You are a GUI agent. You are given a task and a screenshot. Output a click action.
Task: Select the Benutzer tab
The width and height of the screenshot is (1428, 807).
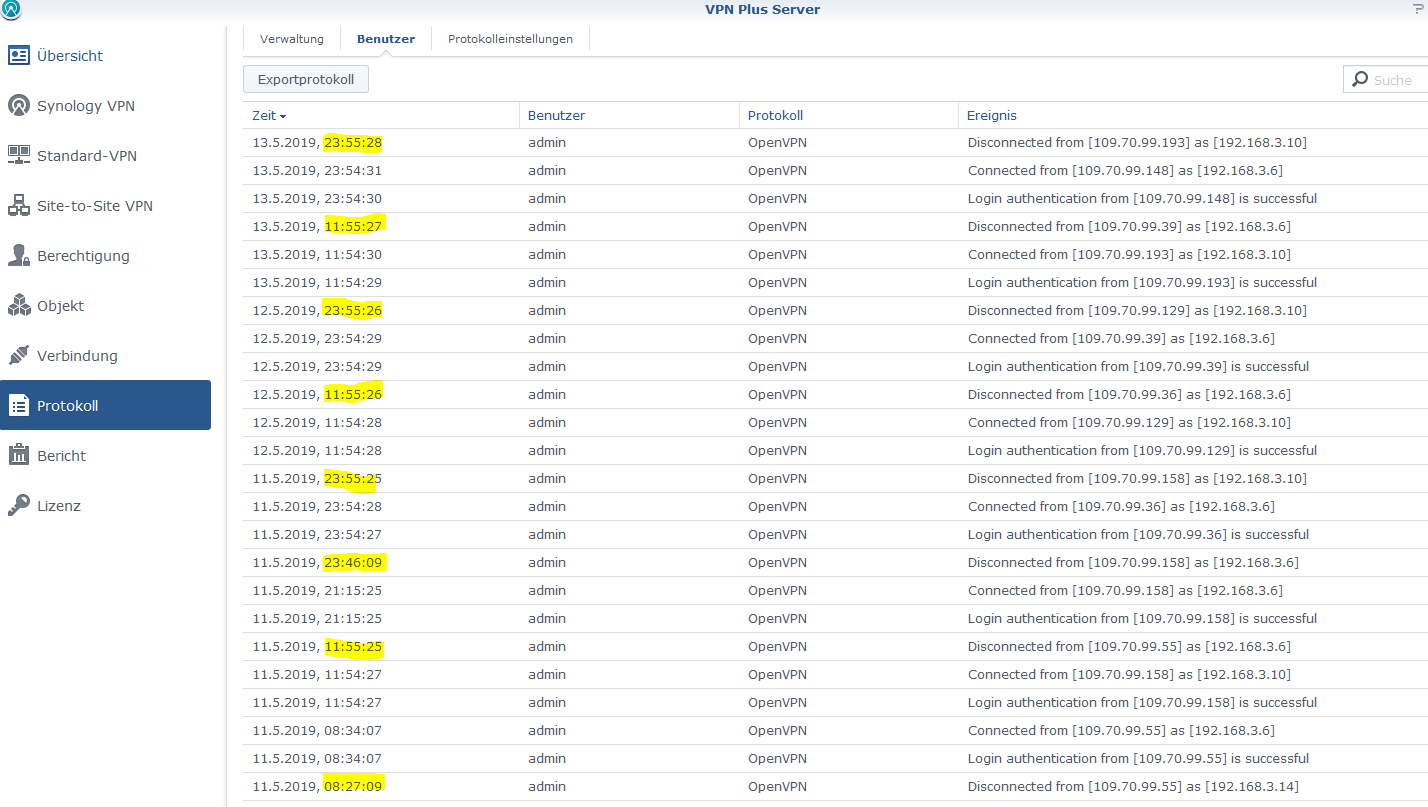[x=386, y=39]
